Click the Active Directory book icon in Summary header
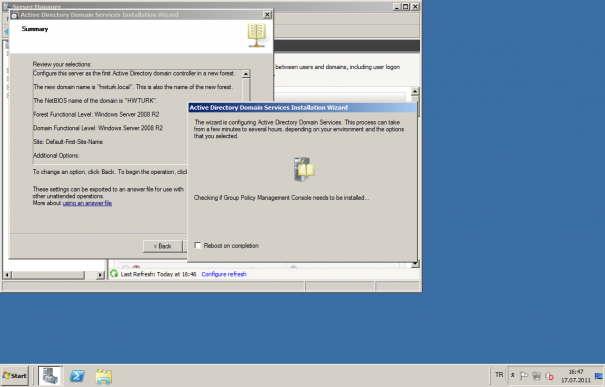The image size is (605, 387). coord(257,35)
